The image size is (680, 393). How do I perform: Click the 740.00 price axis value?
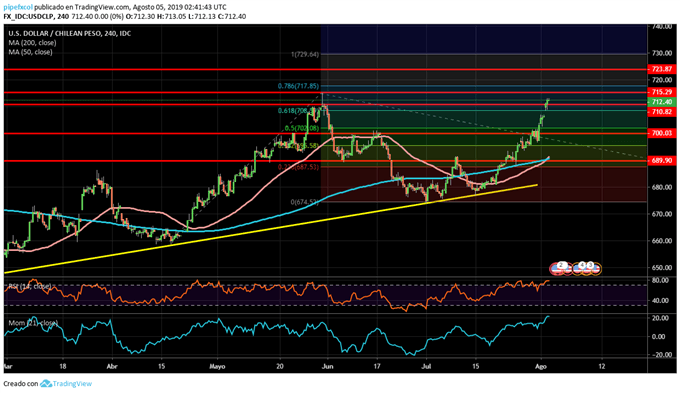point(662,26)
